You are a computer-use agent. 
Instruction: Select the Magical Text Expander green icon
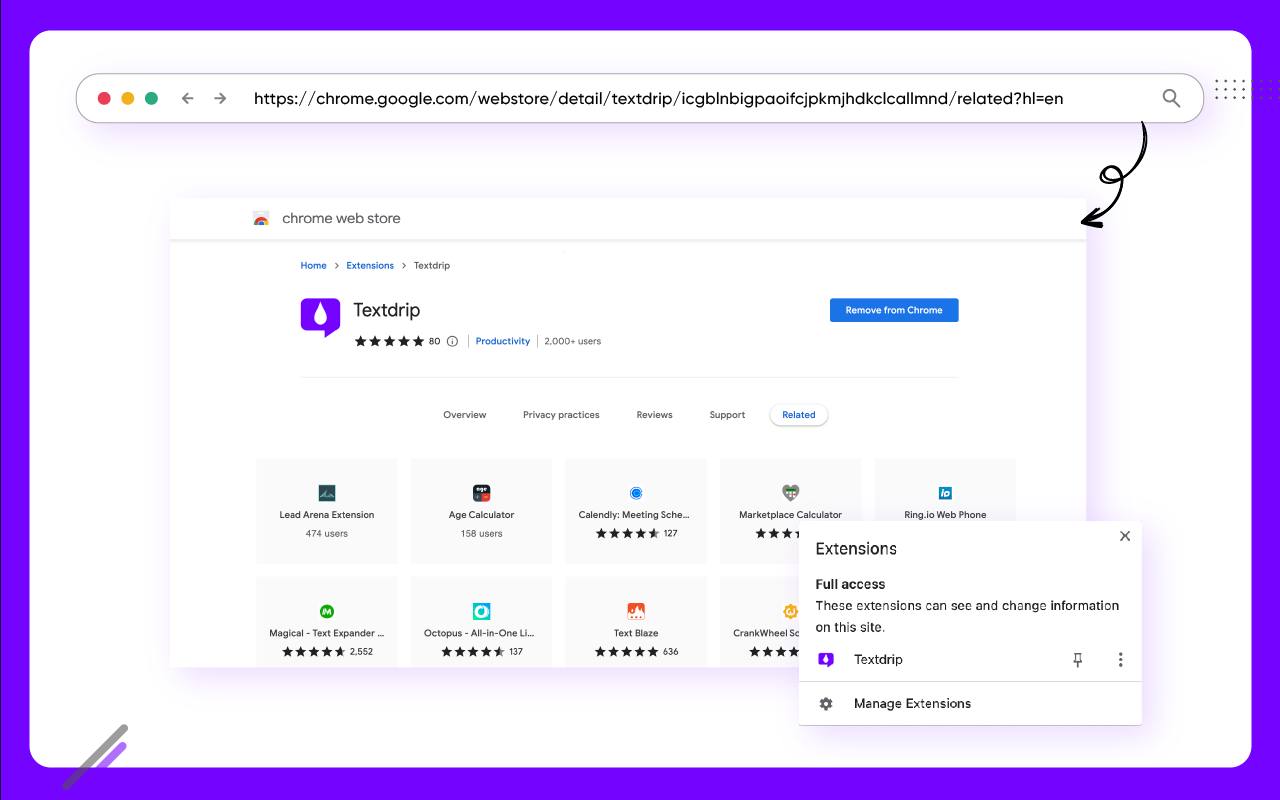tap(326, 610)
